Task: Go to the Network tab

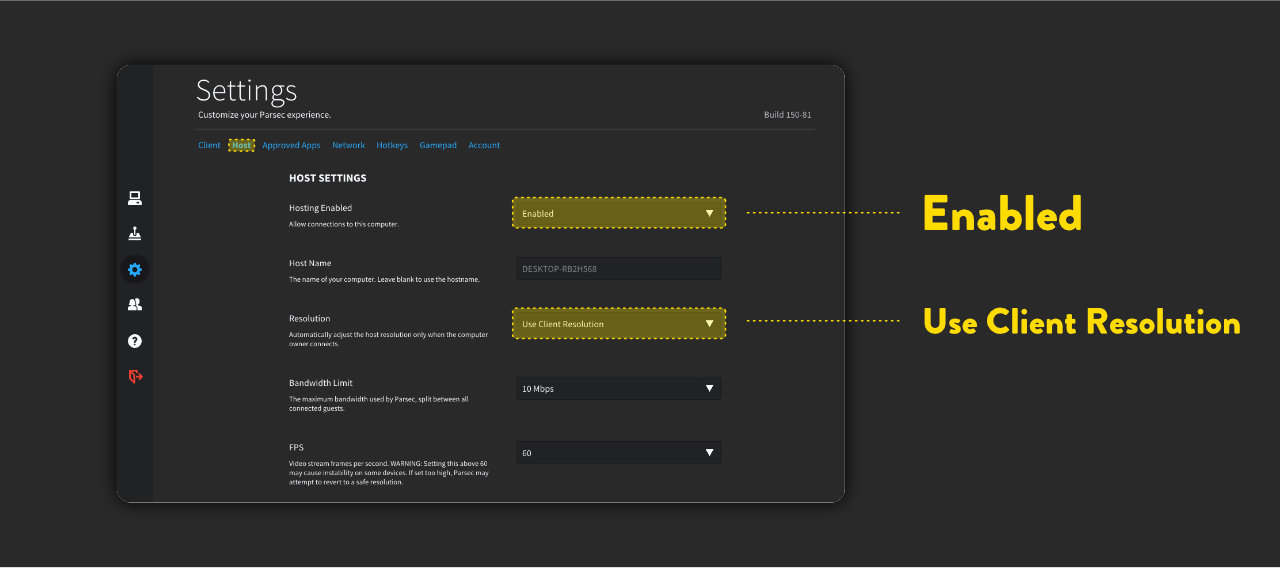Action: (x=348, y=146)
